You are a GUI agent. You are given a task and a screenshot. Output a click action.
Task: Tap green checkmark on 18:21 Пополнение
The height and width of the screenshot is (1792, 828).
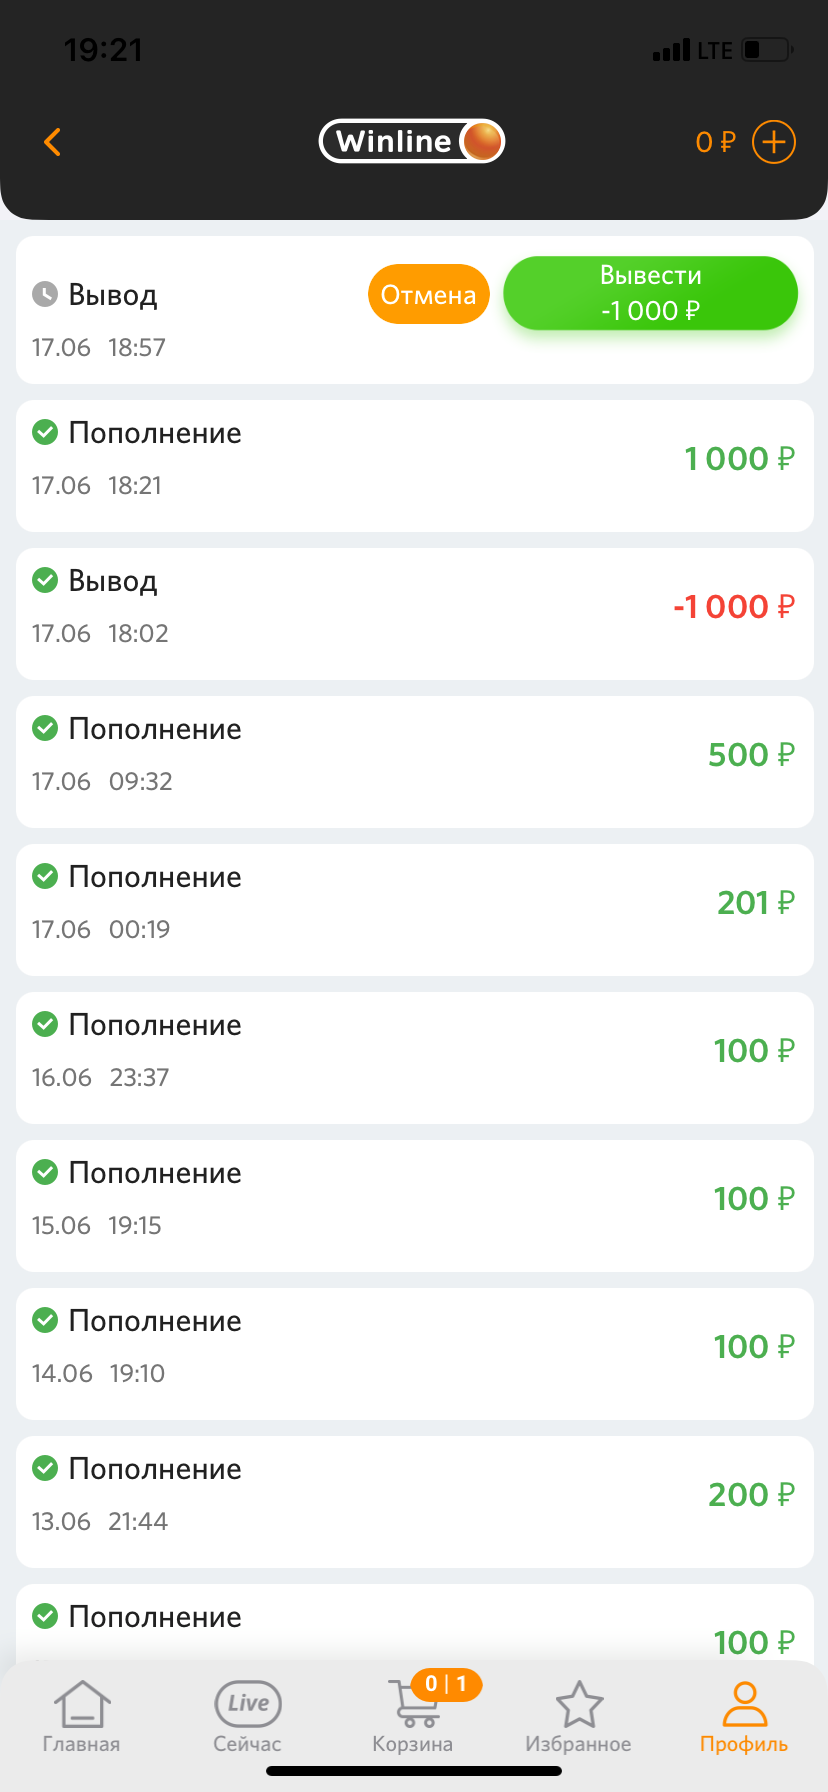pyautogui.click(x=45, y=432)
